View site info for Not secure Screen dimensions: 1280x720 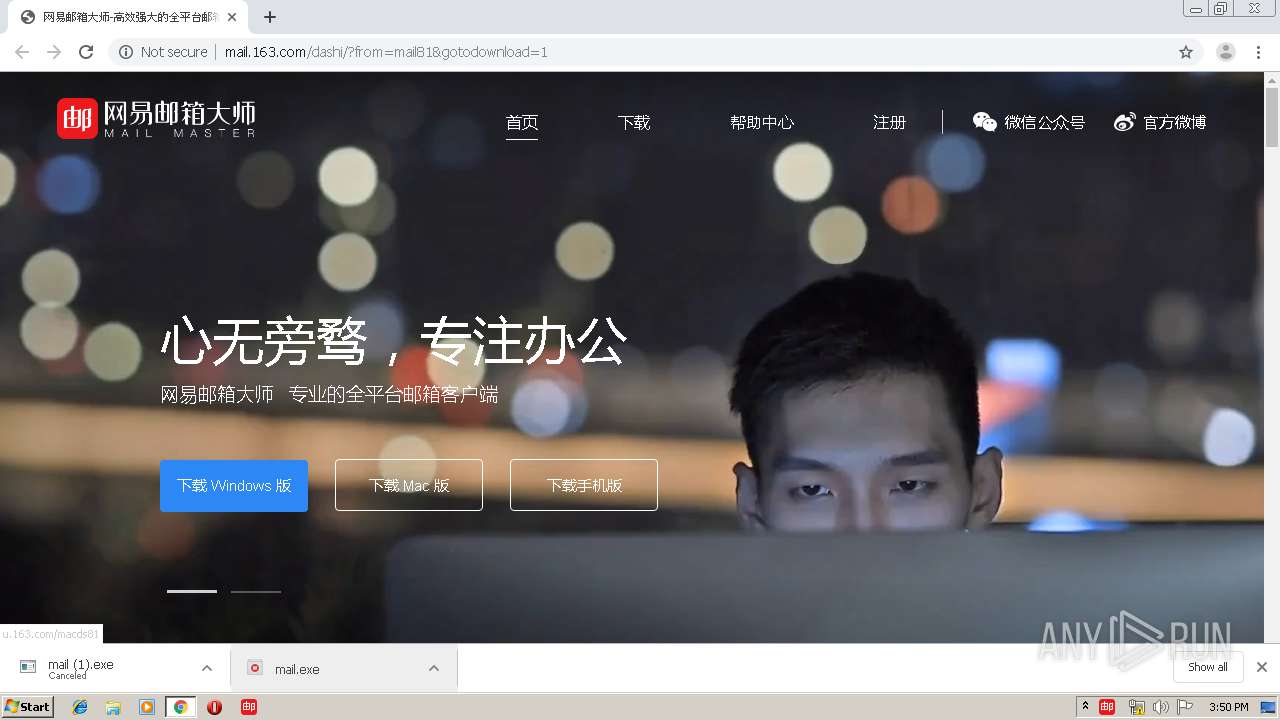pos(163,52)
